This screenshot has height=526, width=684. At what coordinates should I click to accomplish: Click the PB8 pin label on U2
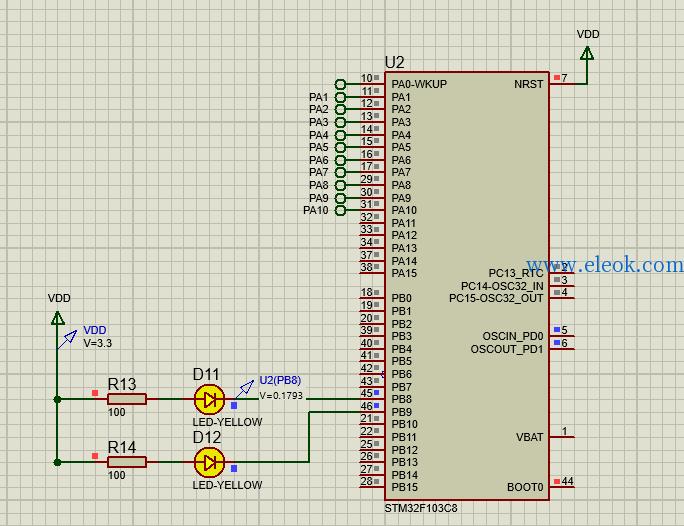pos(401,399)
